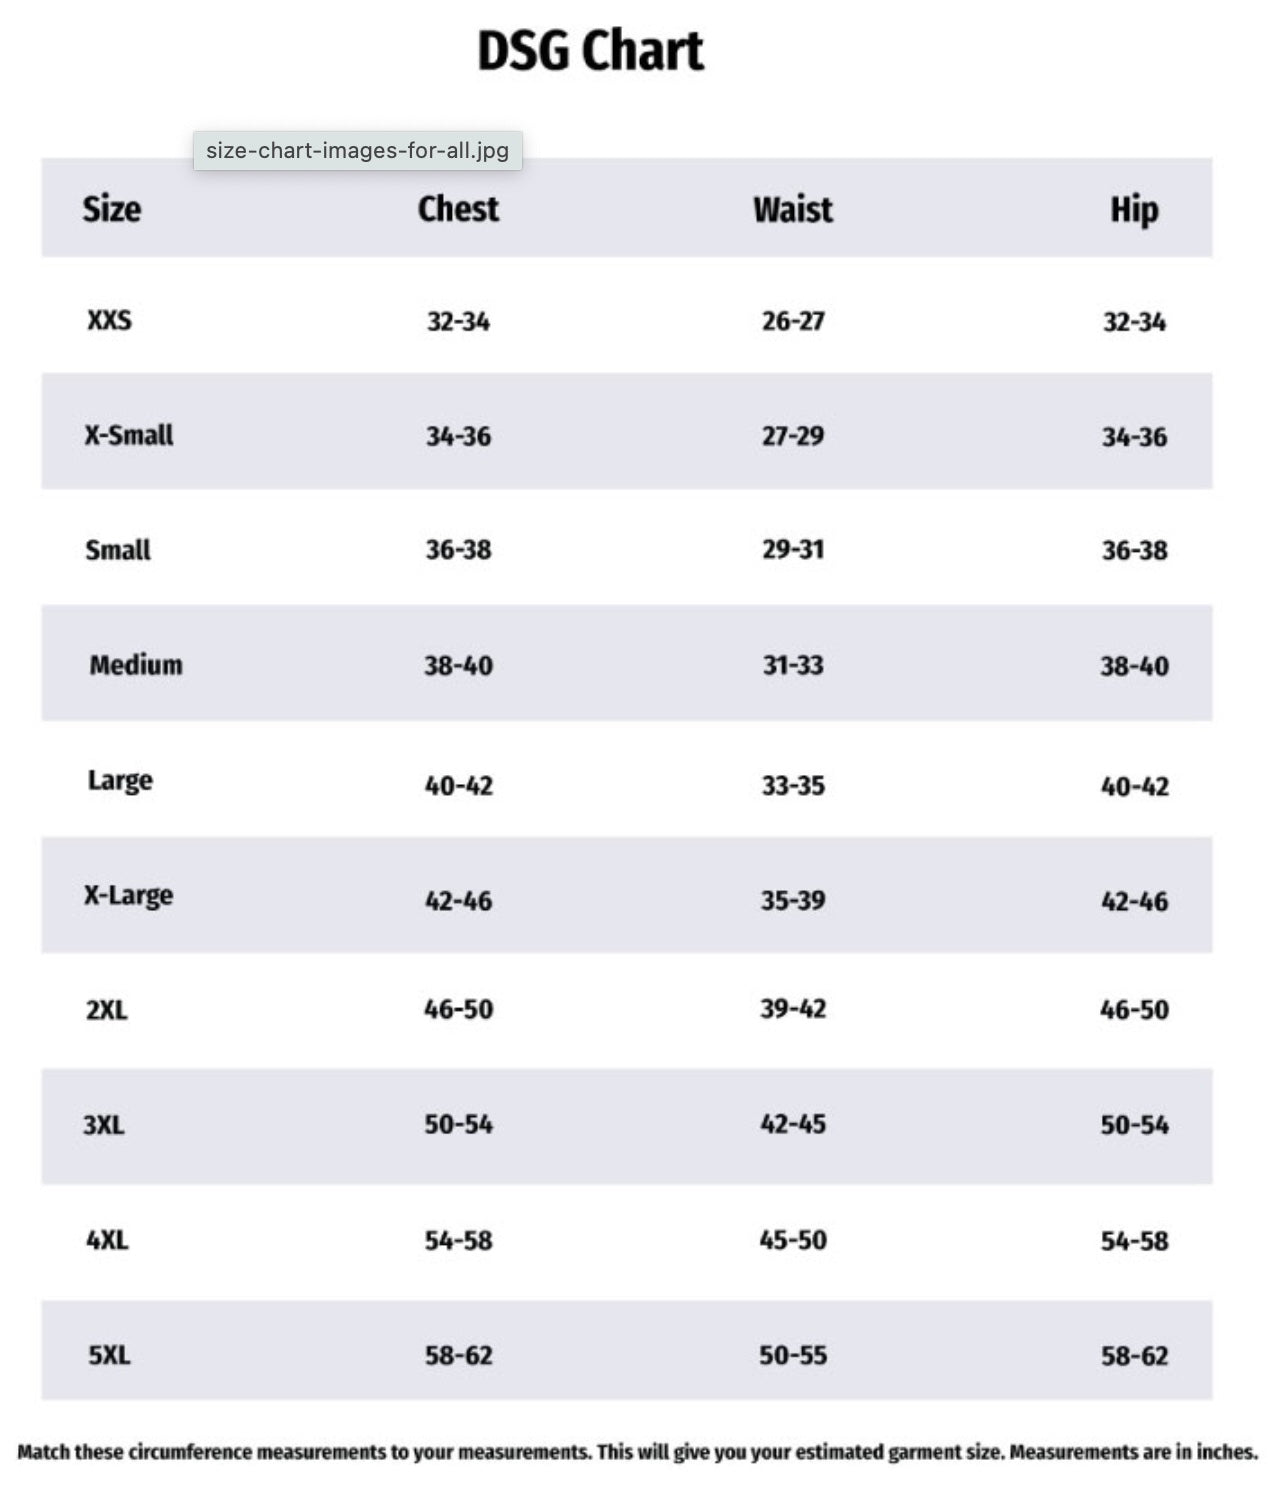The image size is (1276, 1494).
Task: Select the 5XL size label
Action: 109,1355
